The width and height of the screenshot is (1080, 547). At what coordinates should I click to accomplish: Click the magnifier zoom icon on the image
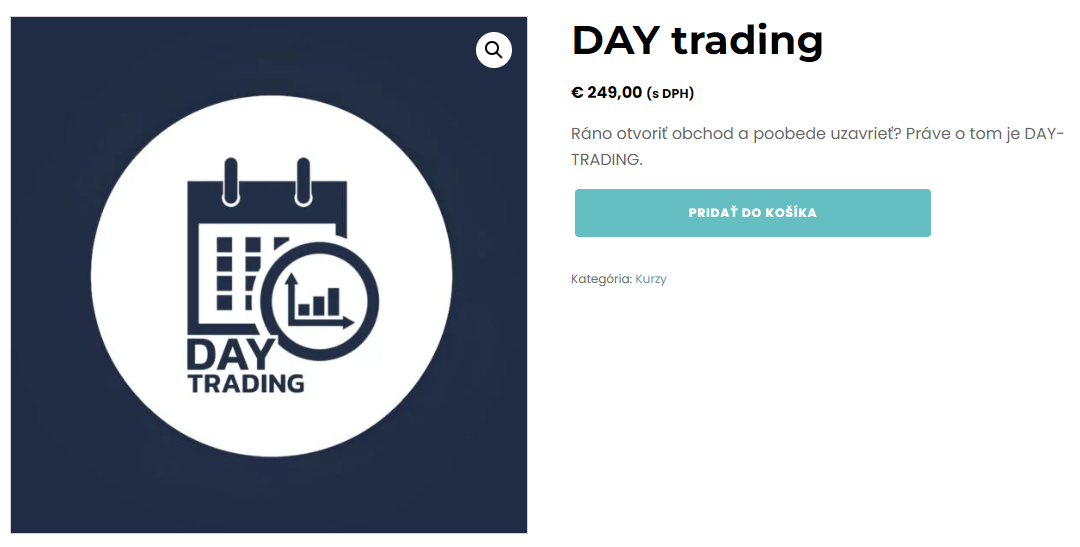click(x=494, y=50)
